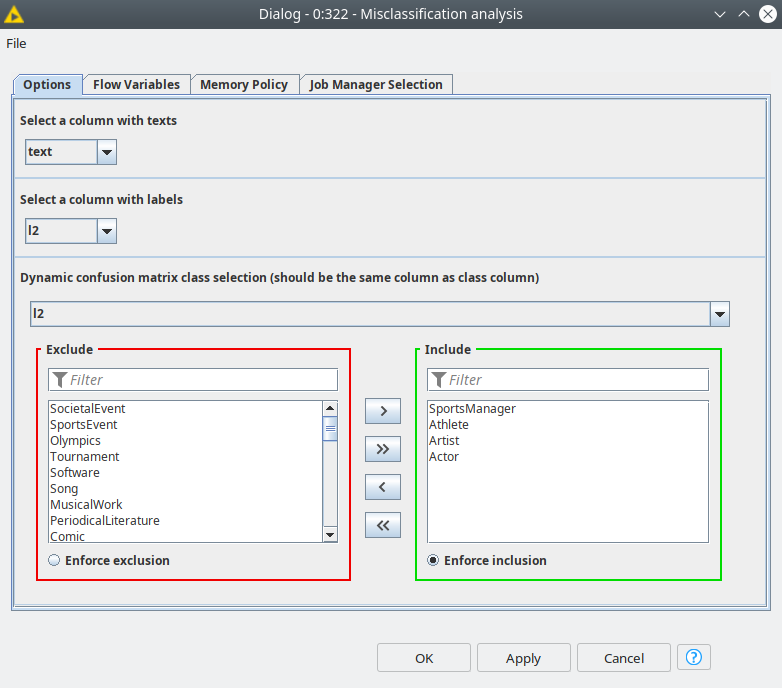This screenshot has width=782, height=688.
Task: Switch to the Memory Policy tab
Action: pos(244,85)
